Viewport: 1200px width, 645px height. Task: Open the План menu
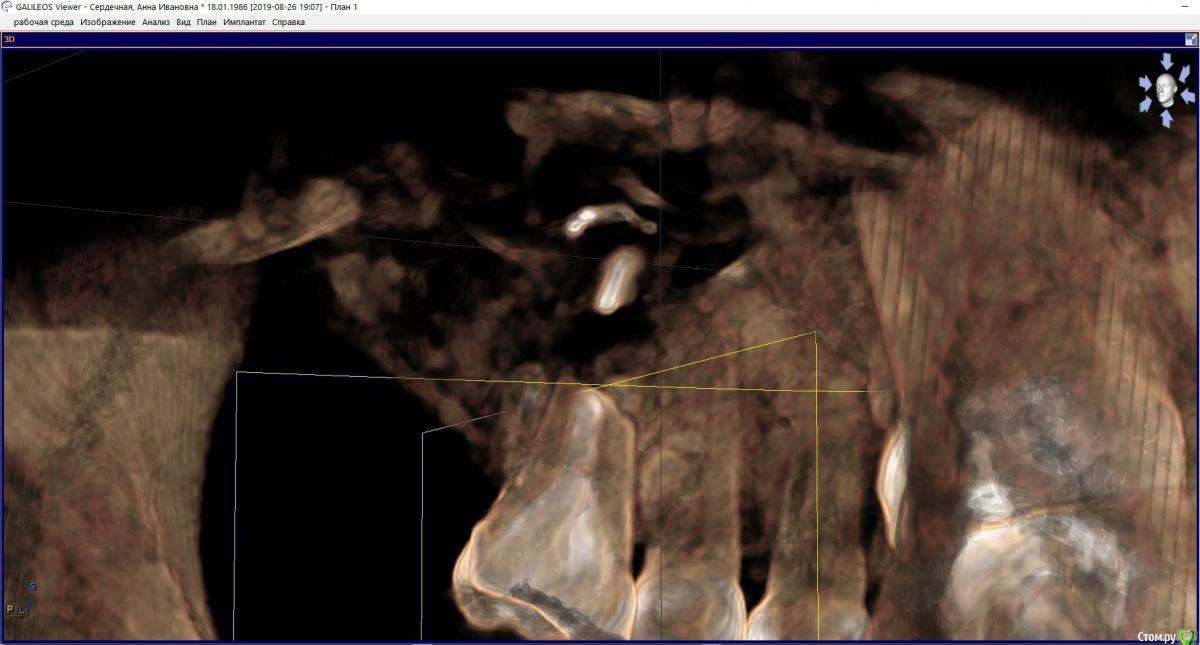pos(207,22)
